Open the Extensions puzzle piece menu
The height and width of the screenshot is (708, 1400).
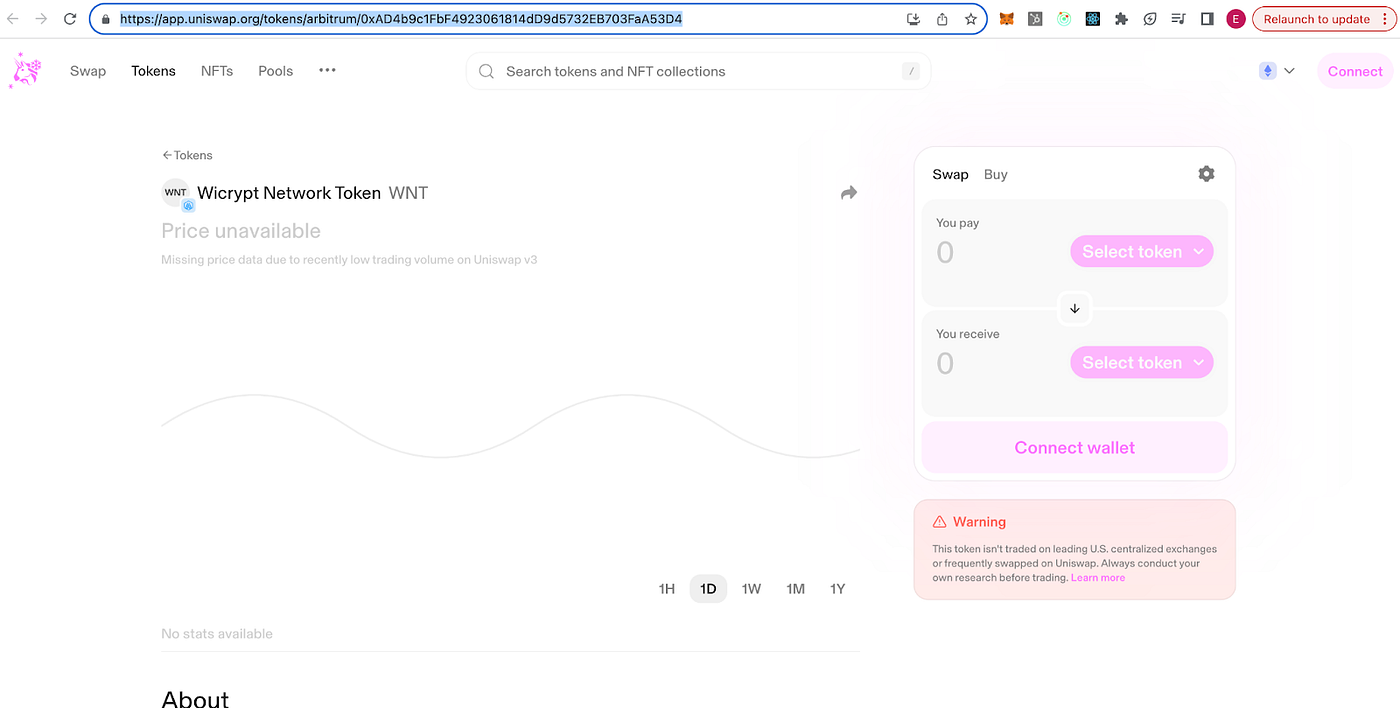[1122, 19]
